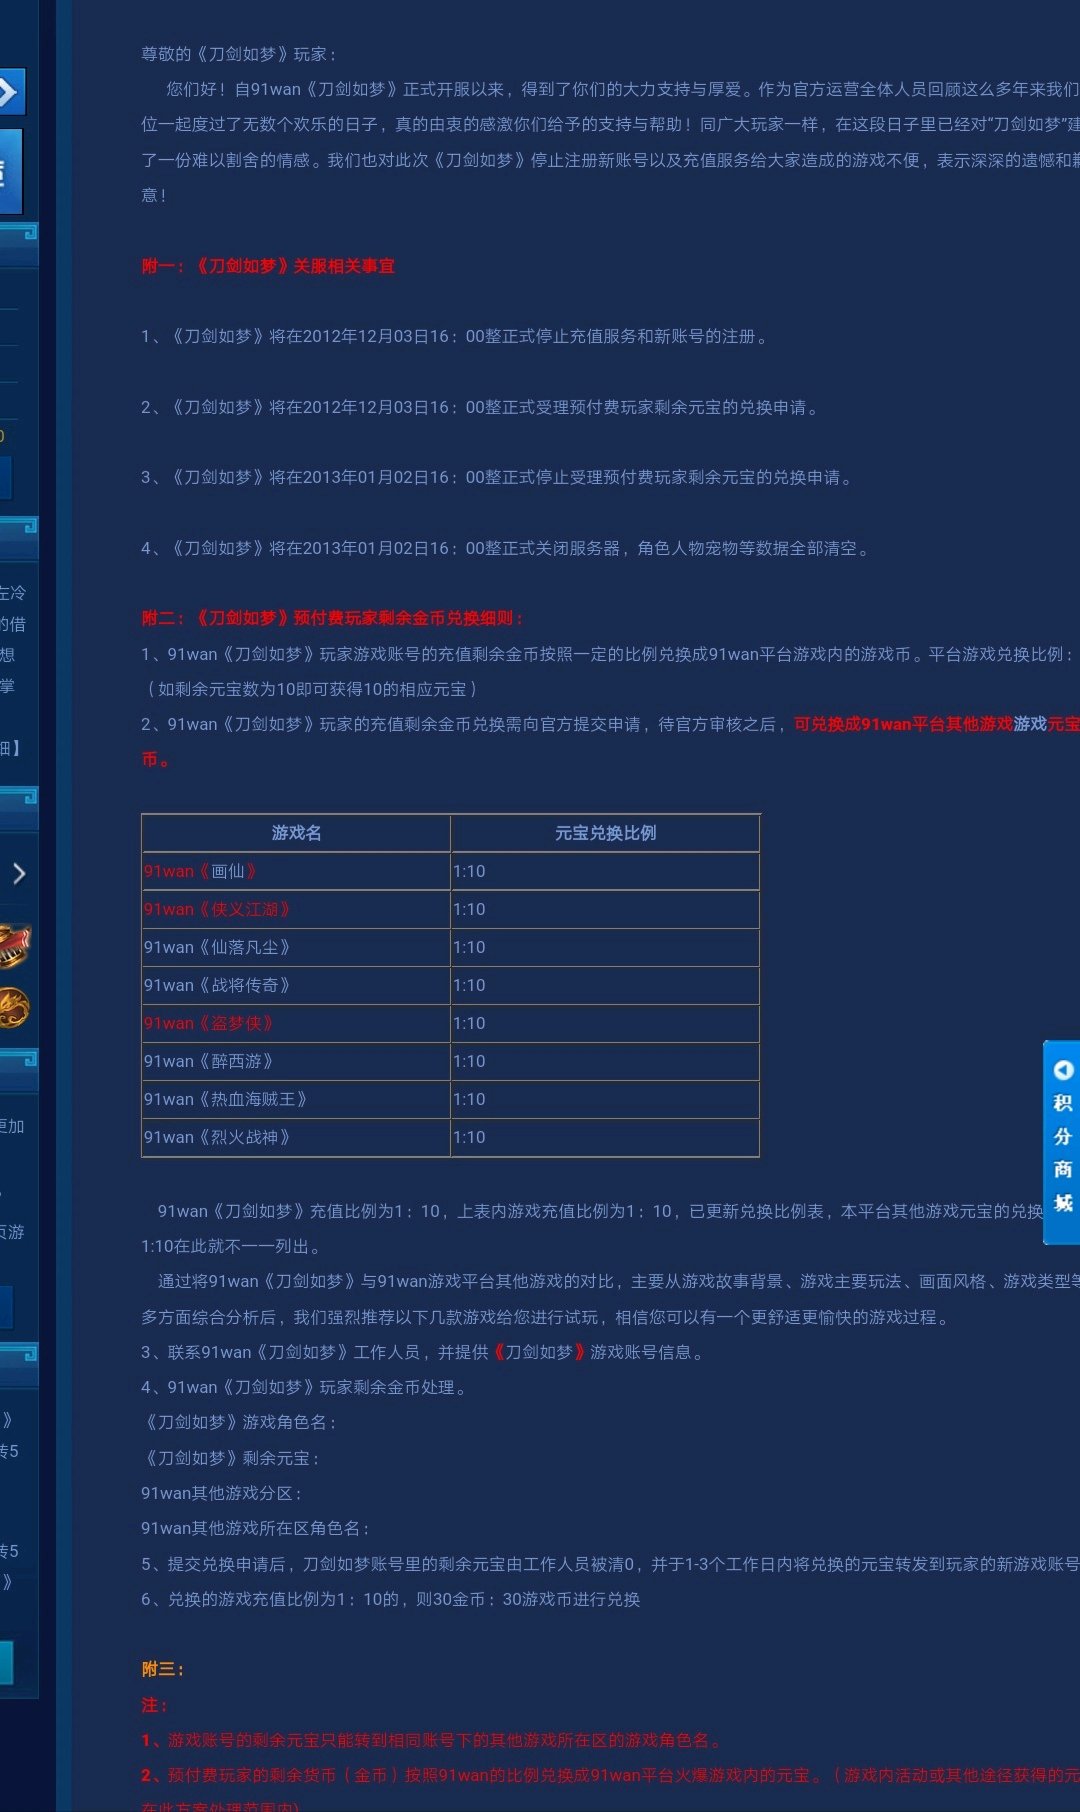Click the line 正式停止受理预付费玩家剩余元宝的兑换申请
1080x1812 pixels.
pos(497,477)
